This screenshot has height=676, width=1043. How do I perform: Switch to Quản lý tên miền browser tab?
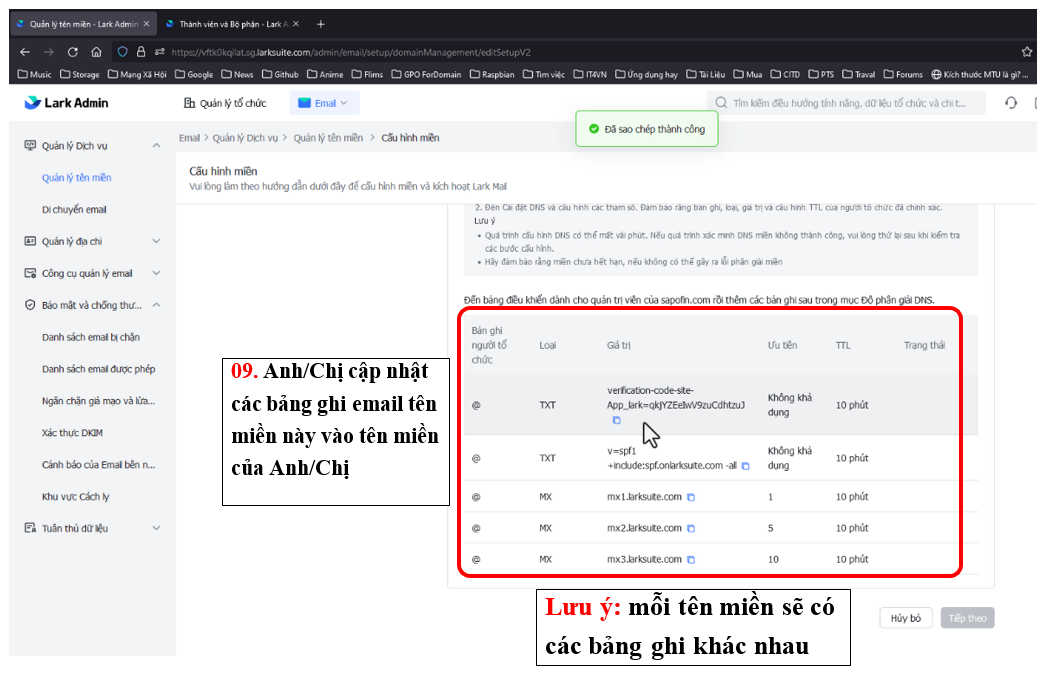[x=83, y=24]
